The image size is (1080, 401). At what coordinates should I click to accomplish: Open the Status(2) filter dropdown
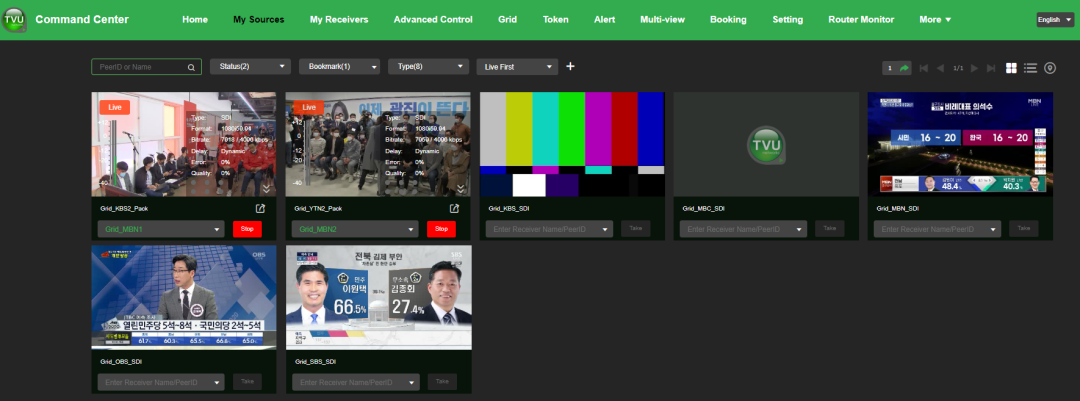[x=250, y=67]
